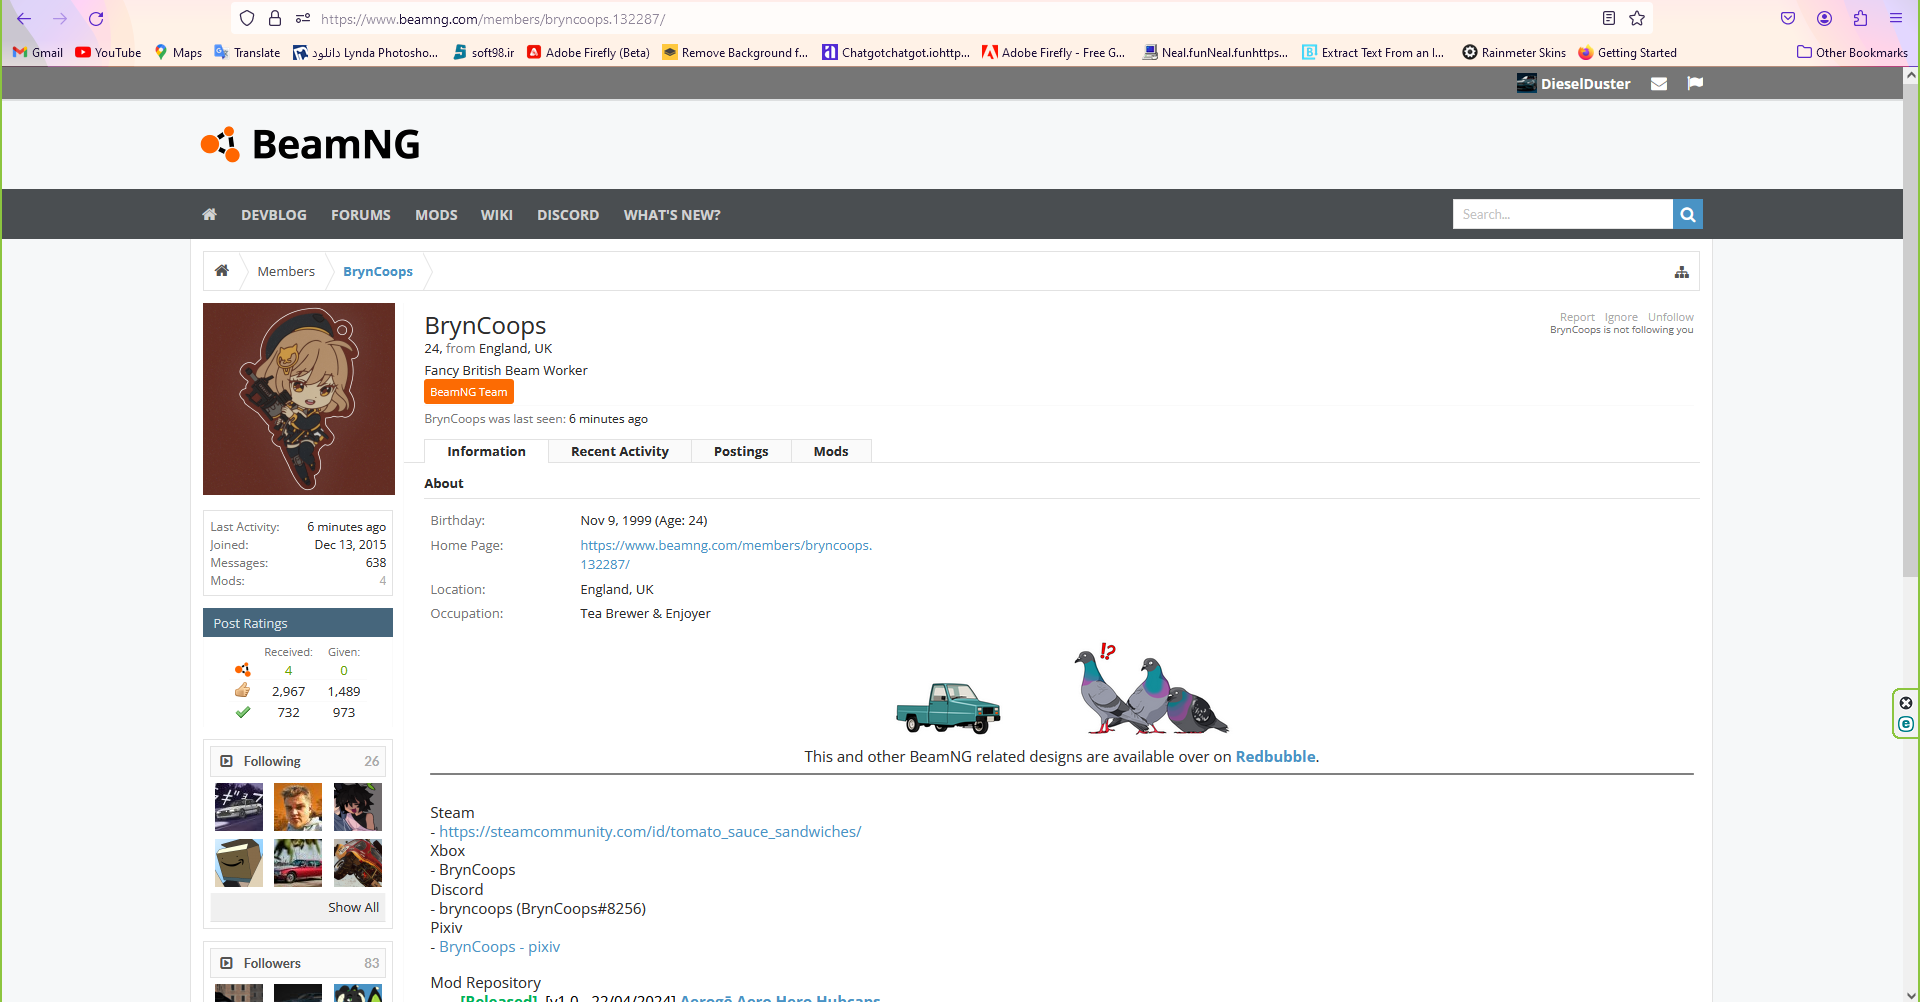Open the inbox envelope icon

(1659, 84)
